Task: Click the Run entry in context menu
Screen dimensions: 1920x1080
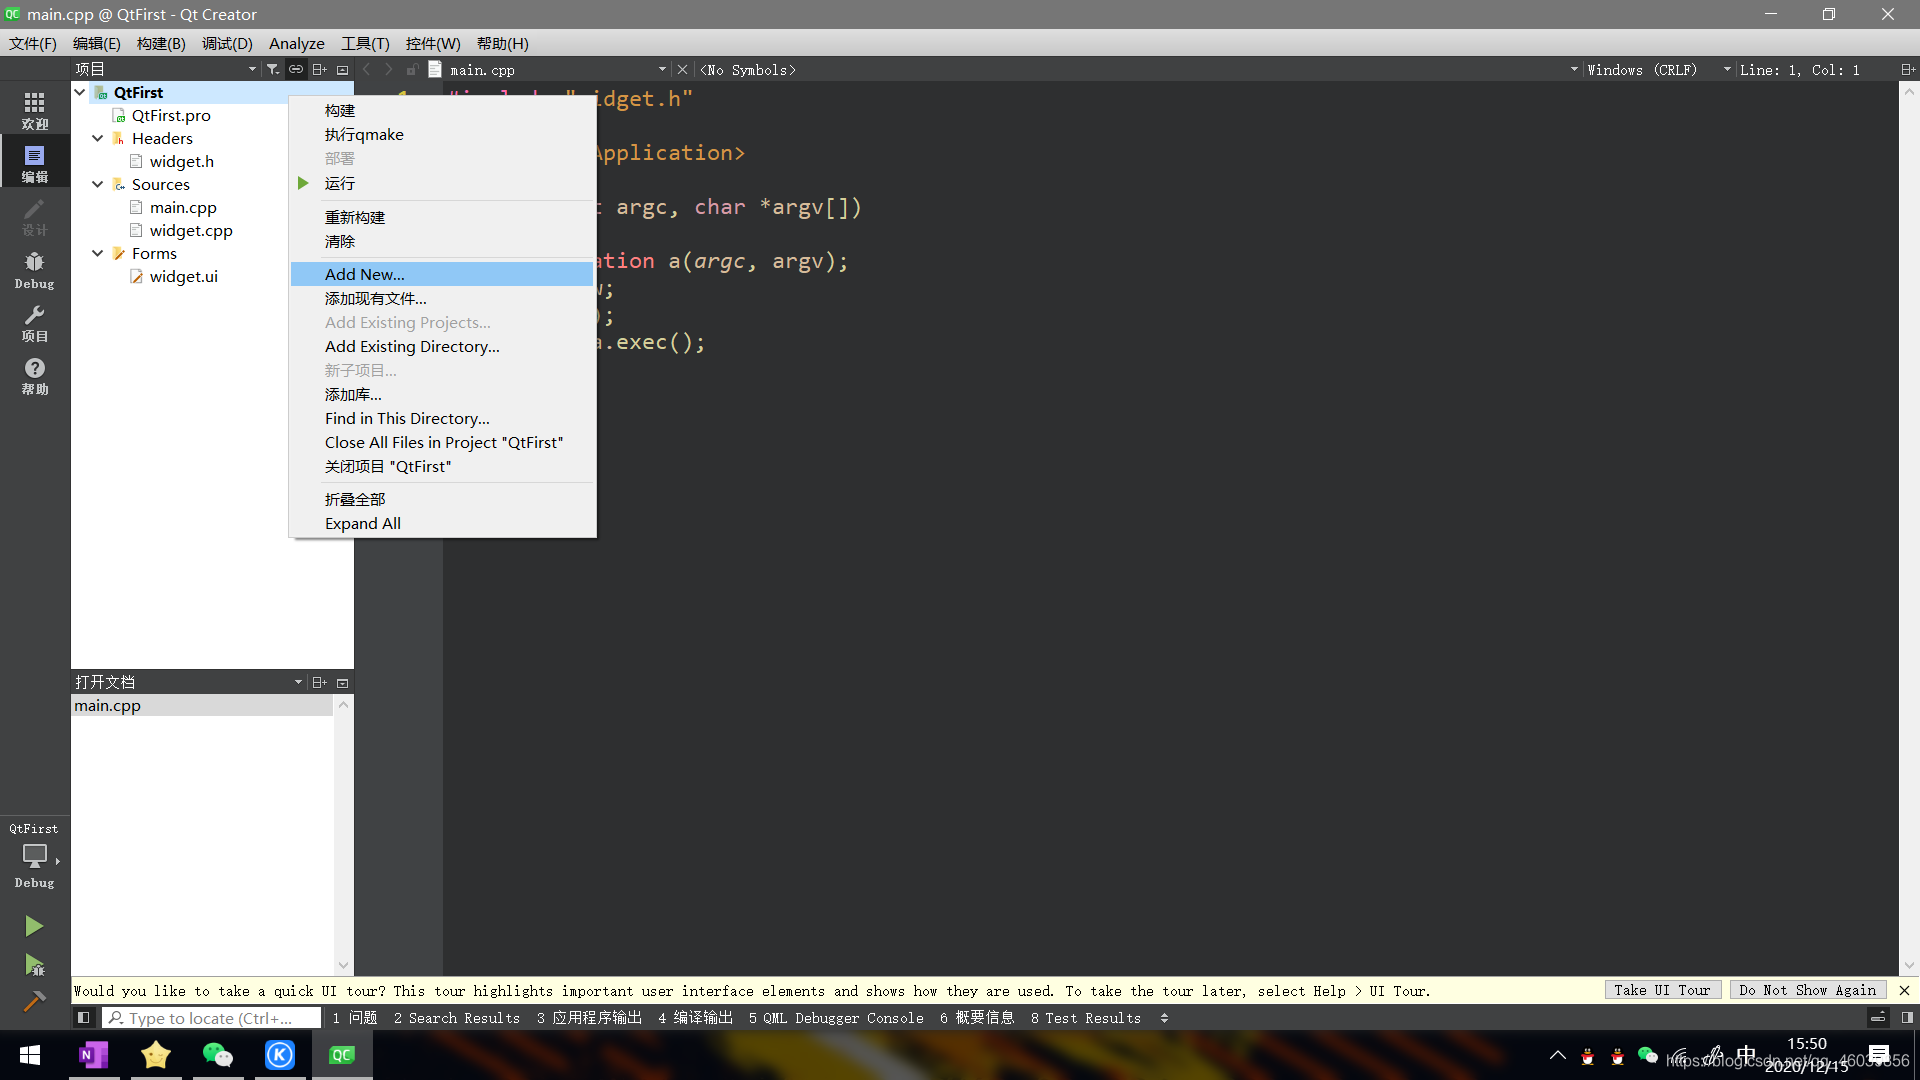Action: pyautogui.click(x=442, y=183)
